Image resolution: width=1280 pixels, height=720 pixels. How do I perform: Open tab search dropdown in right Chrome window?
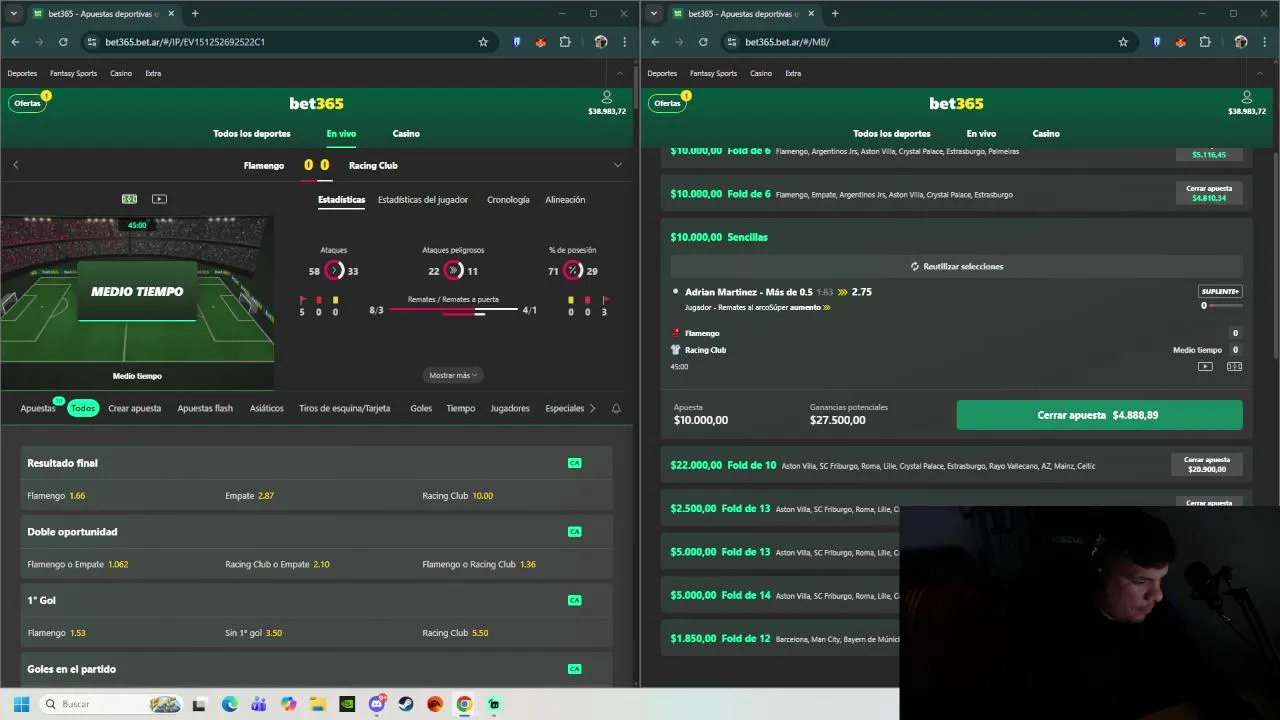(653, 13)
